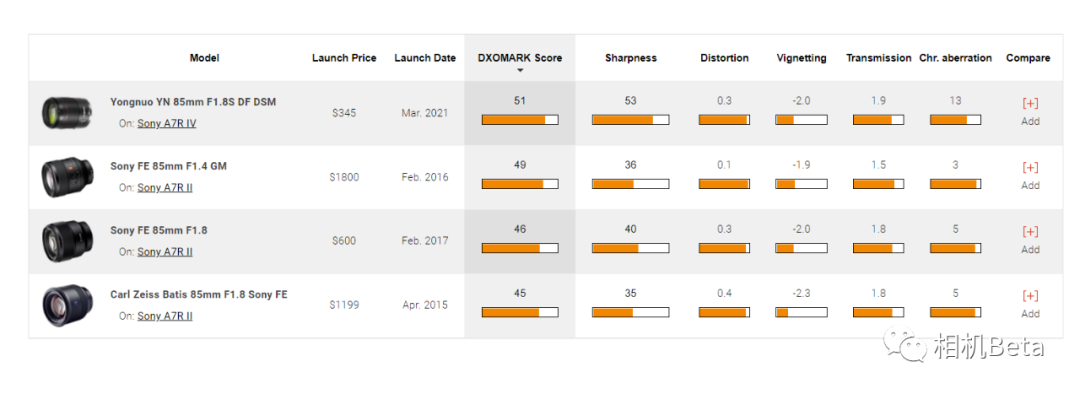Click chromatic aberration value 13
The height and width of the screenshot is (394, 1080).
[x=955, y=101]
